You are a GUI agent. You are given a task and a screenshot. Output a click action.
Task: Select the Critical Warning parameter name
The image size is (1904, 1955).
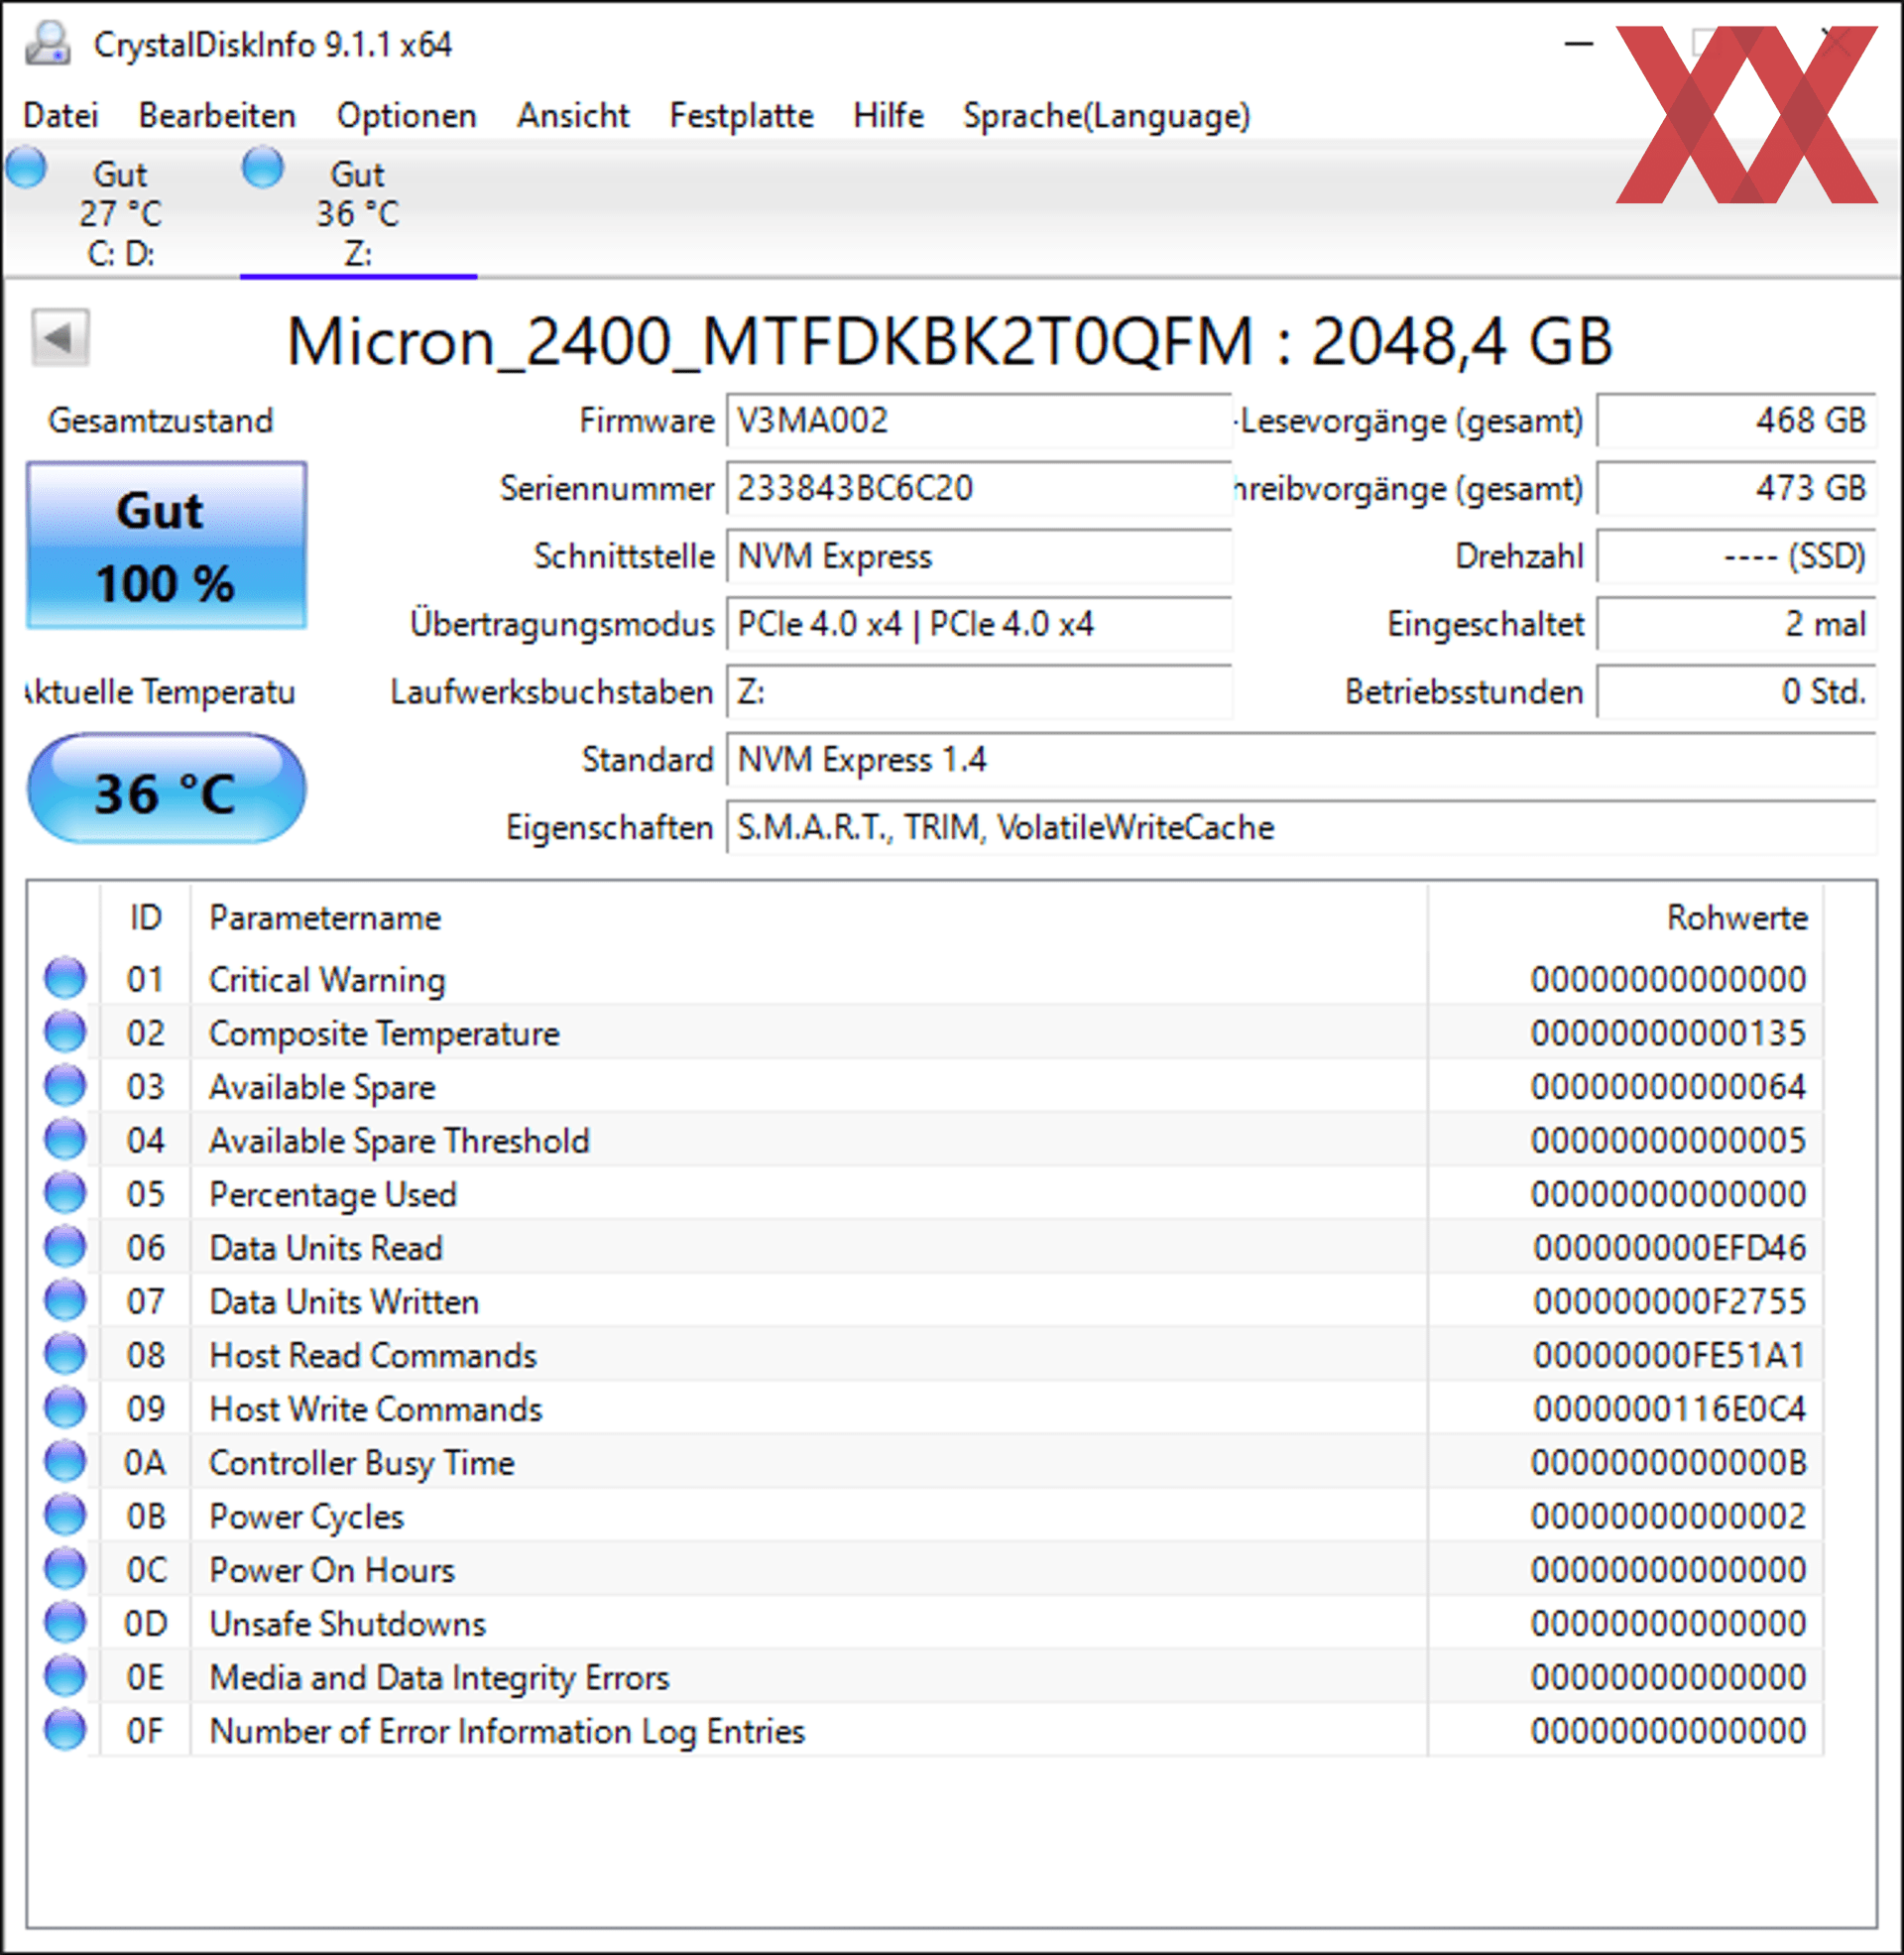point(327,980)
